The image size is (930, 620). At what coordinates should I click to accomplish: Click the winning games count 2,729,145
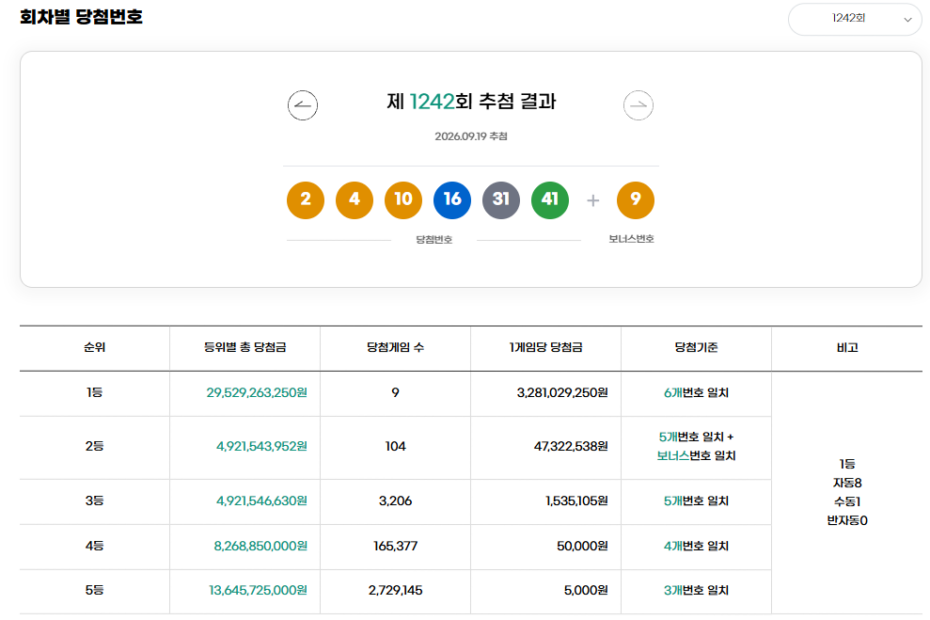click(396, 590)
